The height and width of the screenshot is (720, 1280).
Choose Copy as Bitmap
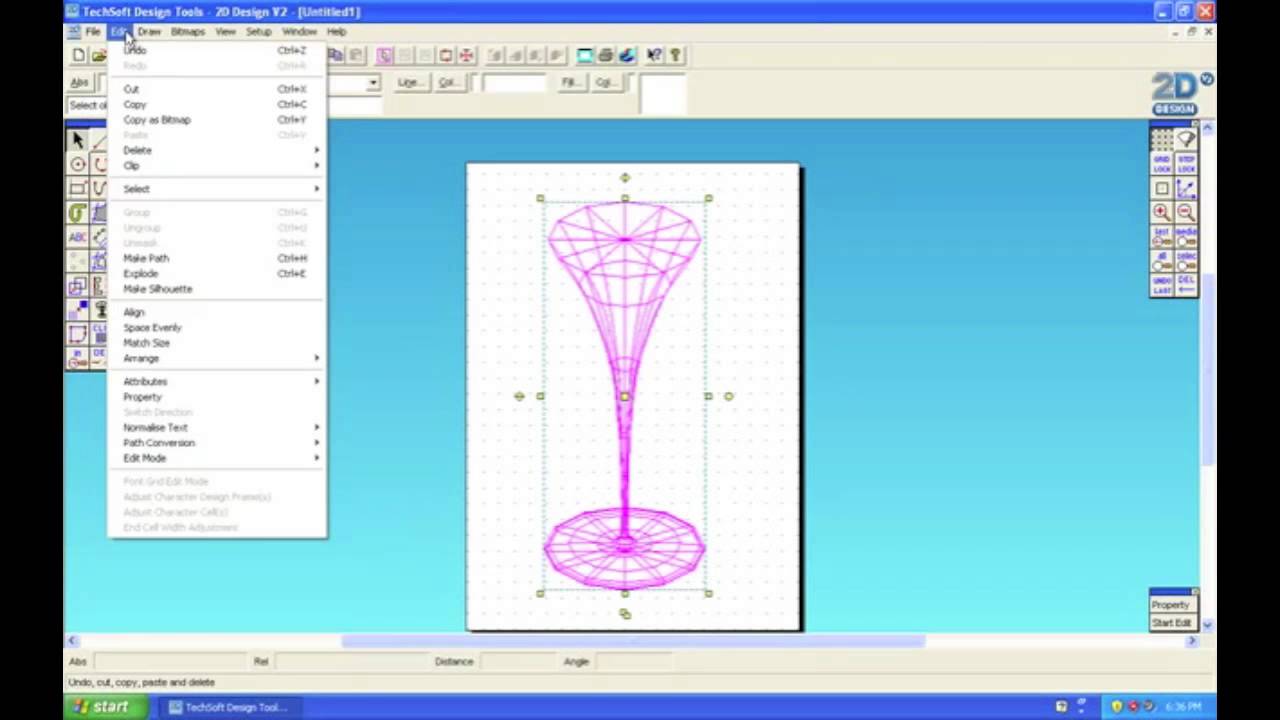coord(216,120)
